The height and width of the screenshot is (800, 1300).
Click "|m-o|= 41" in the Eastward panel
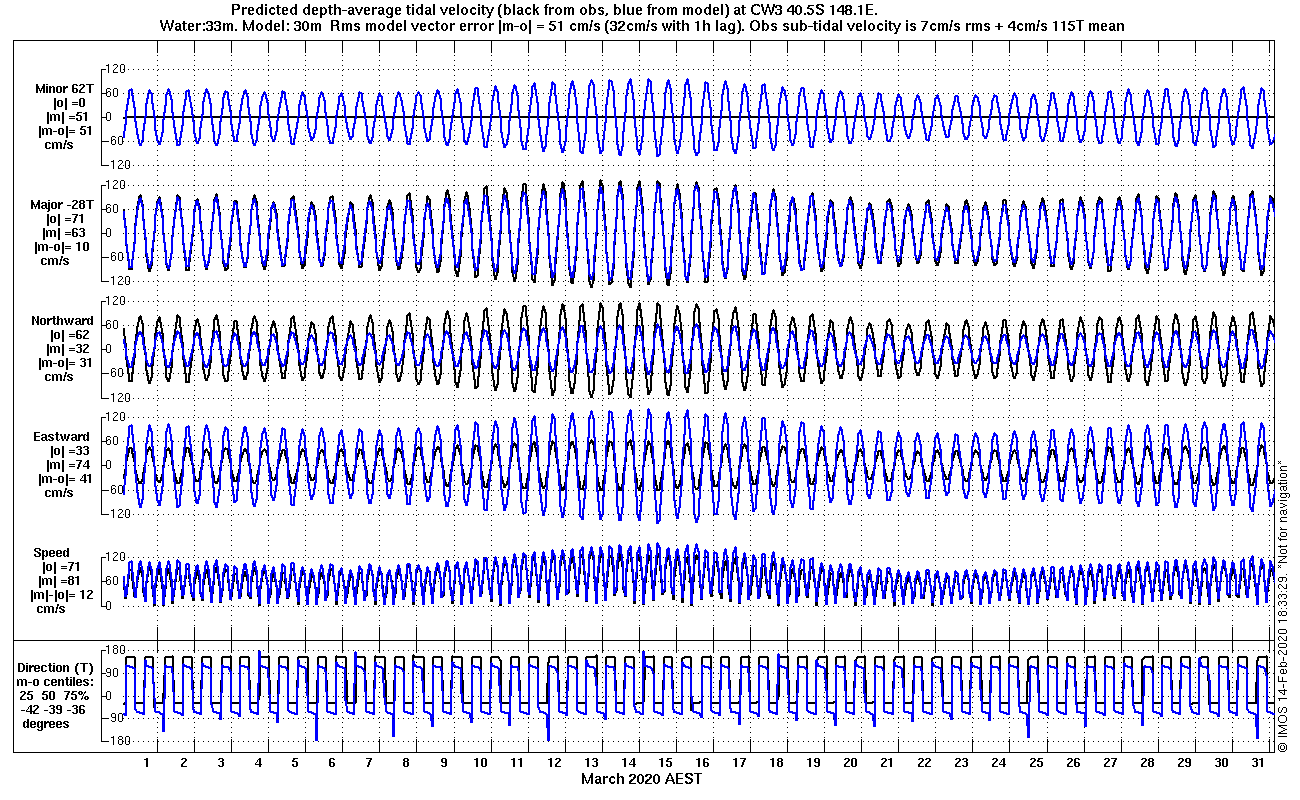coord(63,479)
